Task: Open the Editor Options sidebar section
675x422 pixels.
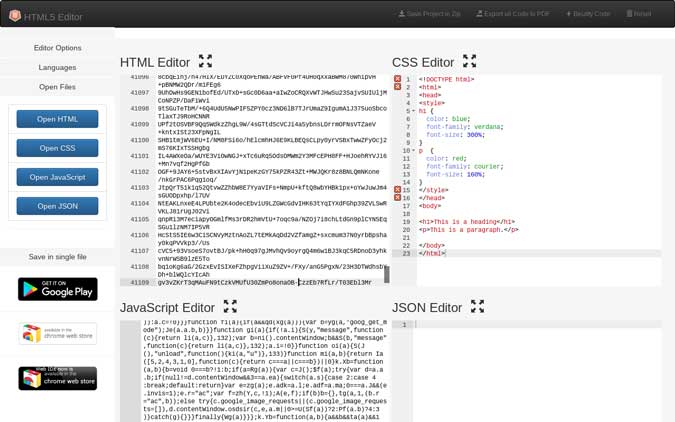Action: point(58,48)
